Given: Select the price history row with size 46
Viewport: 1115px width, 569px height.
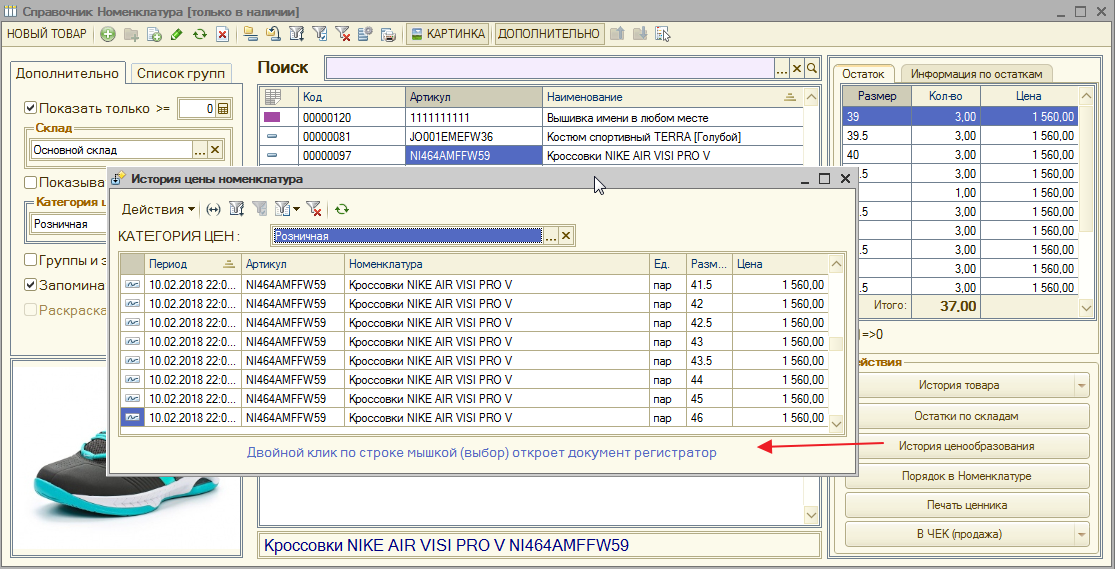Looking at the screenshot, I should click(x=473, y=418).
